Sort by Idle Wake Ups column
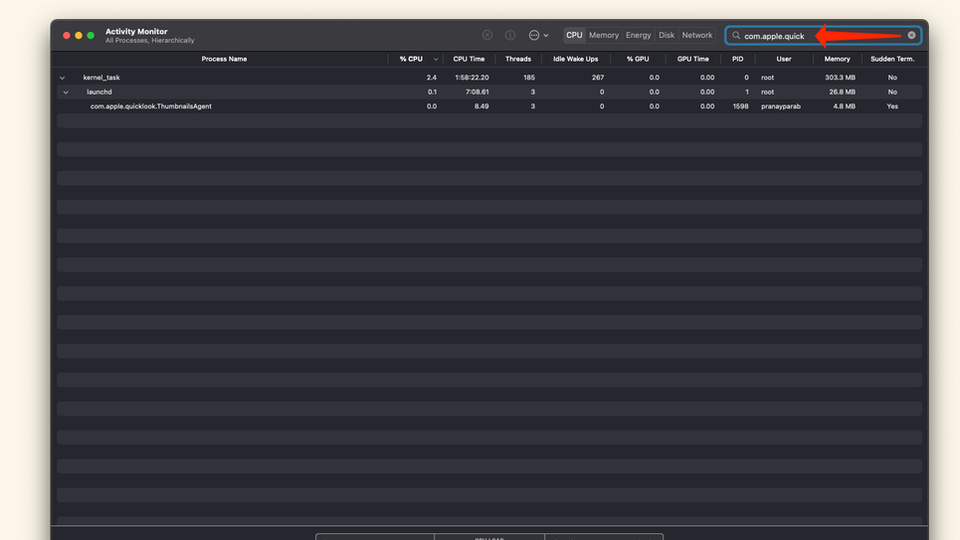Viewport: 960px width, 540px height. coord(576,59)
